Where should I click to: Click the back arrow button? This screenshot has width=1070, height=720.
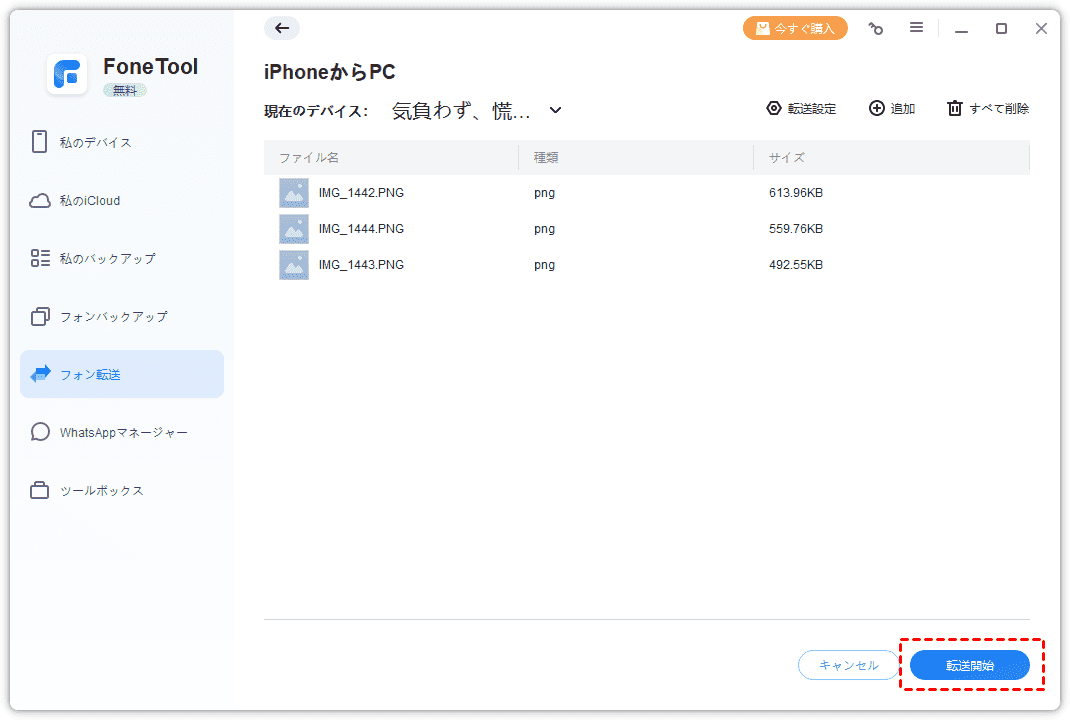[282, 28]
